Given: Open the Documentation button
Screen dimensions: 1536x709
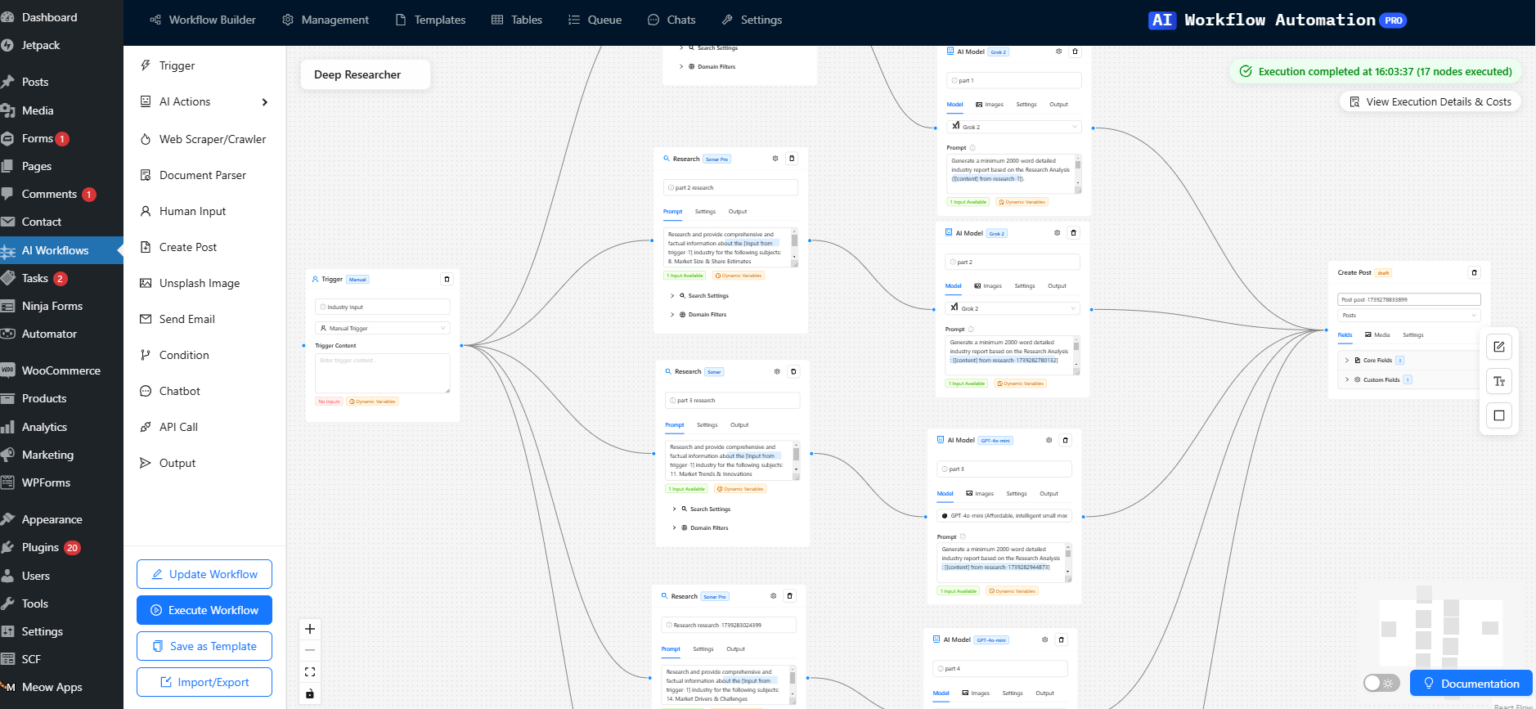Looking at the screenshot, I should pyautogui.click(x=1471, y=683).
